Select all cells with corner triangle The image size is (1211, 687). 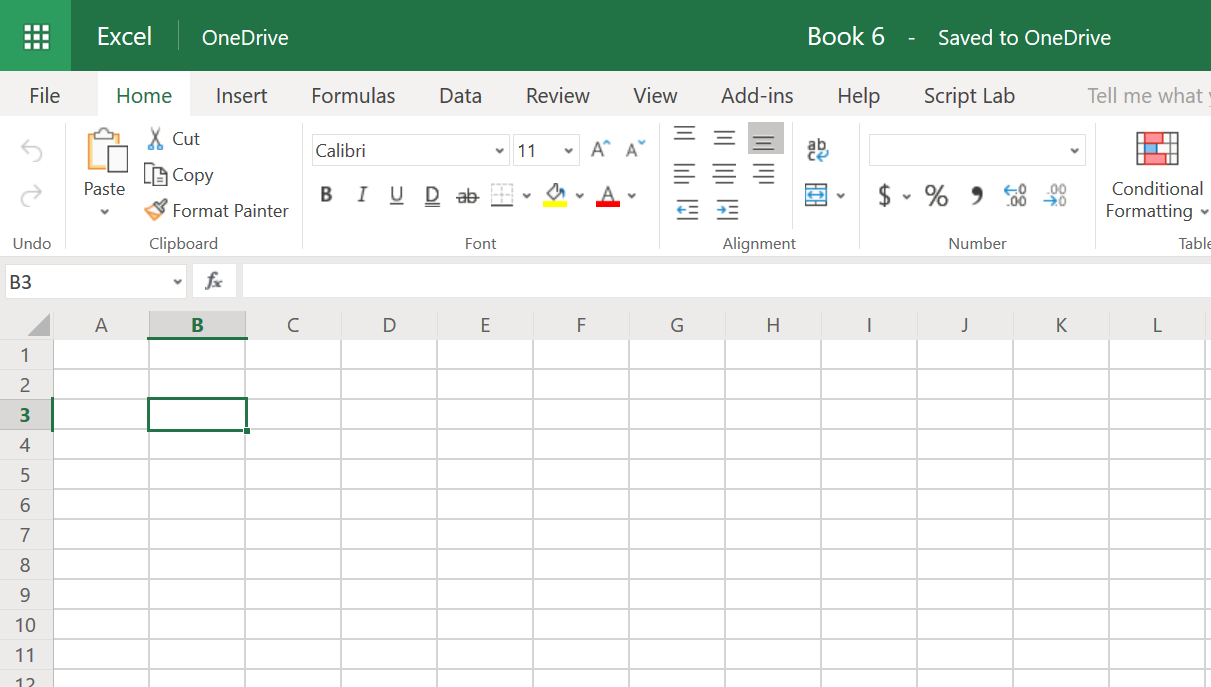[38, 325]
